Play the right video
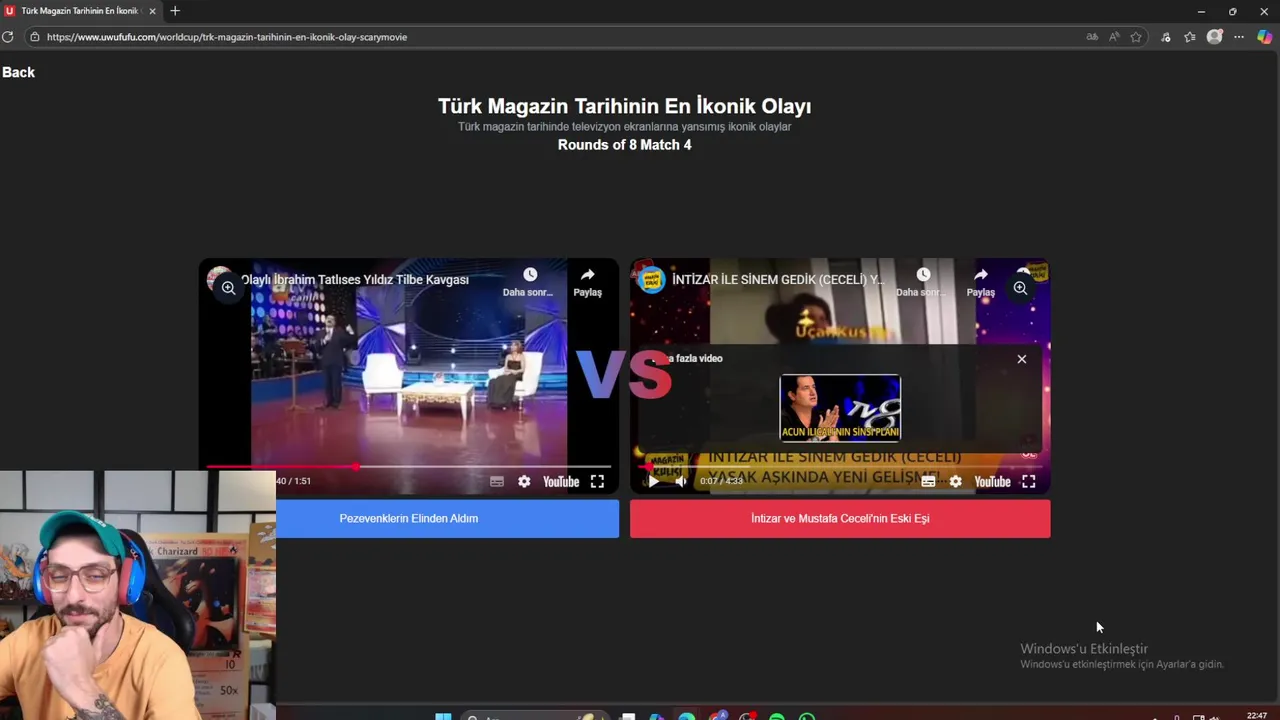 point(653,481)
